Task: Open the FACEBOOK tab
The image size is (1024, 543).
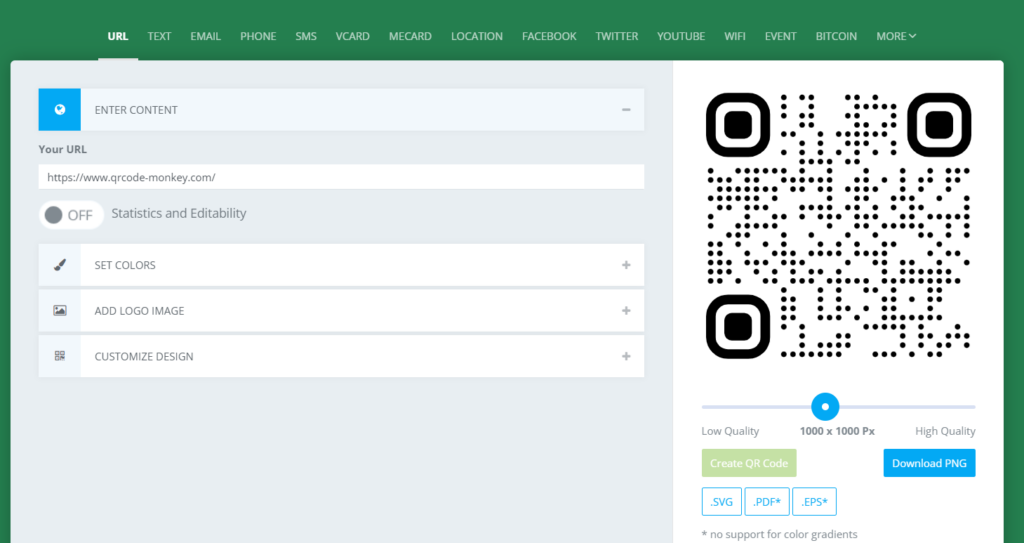Action: 549,36
